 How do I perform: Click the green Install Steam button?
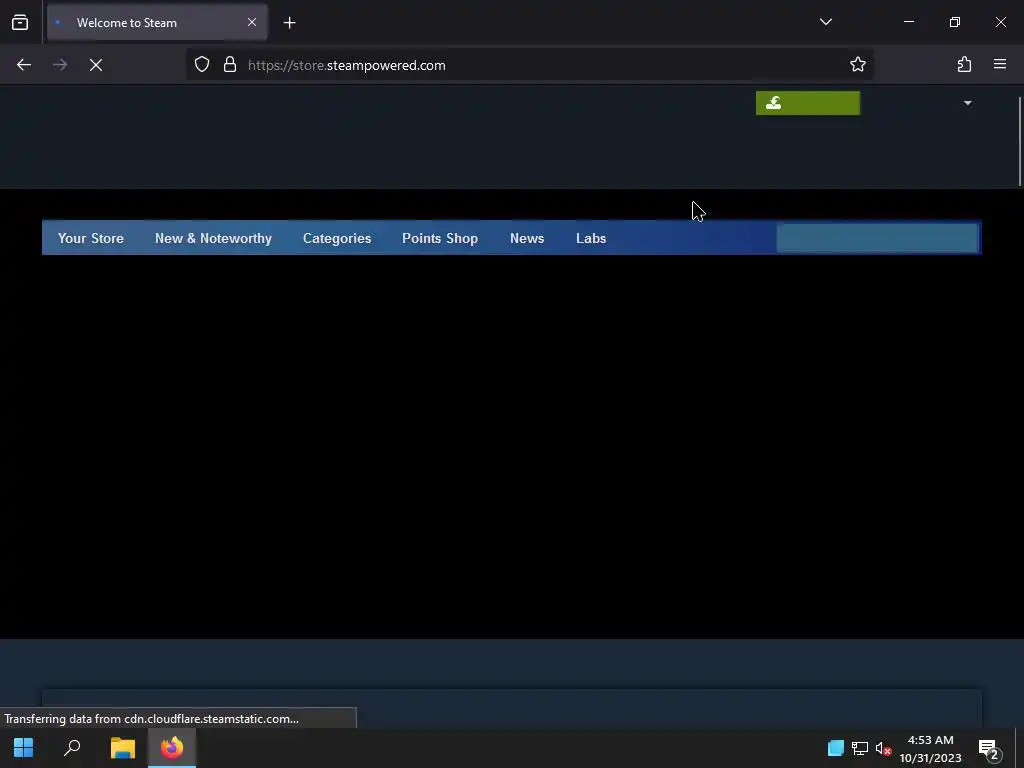point(808,103)
